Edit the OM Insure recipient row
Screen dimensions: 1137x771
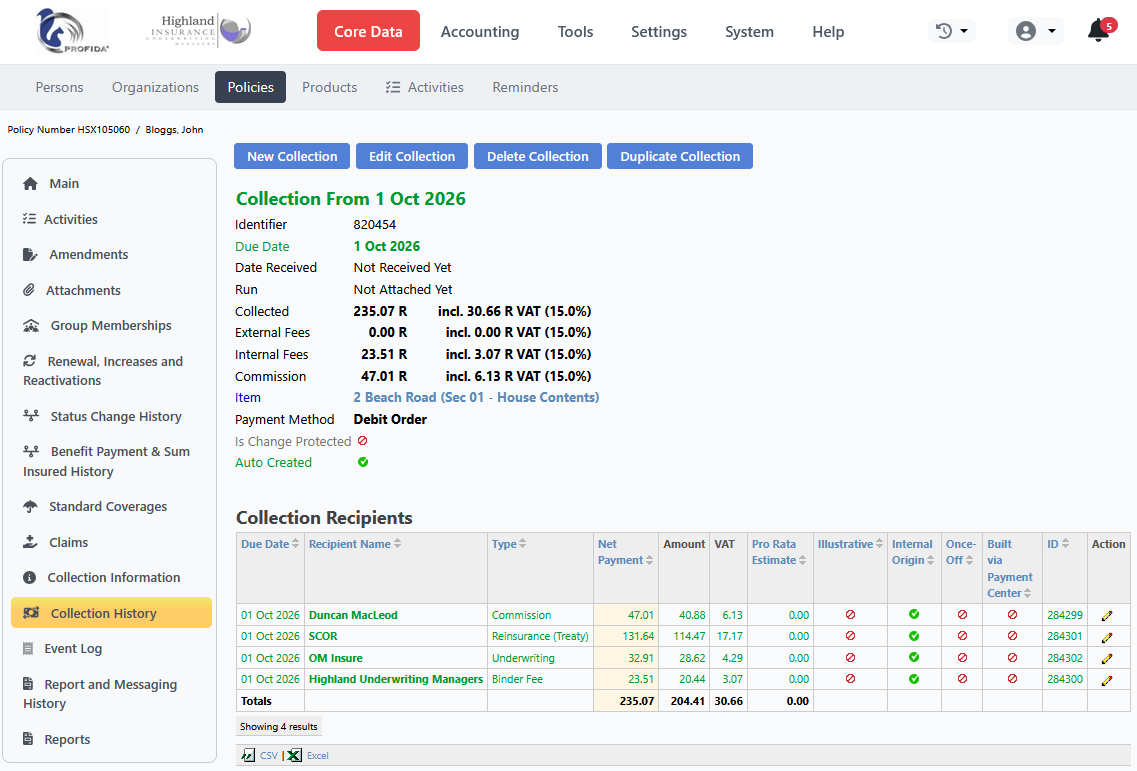point(1107,659)
